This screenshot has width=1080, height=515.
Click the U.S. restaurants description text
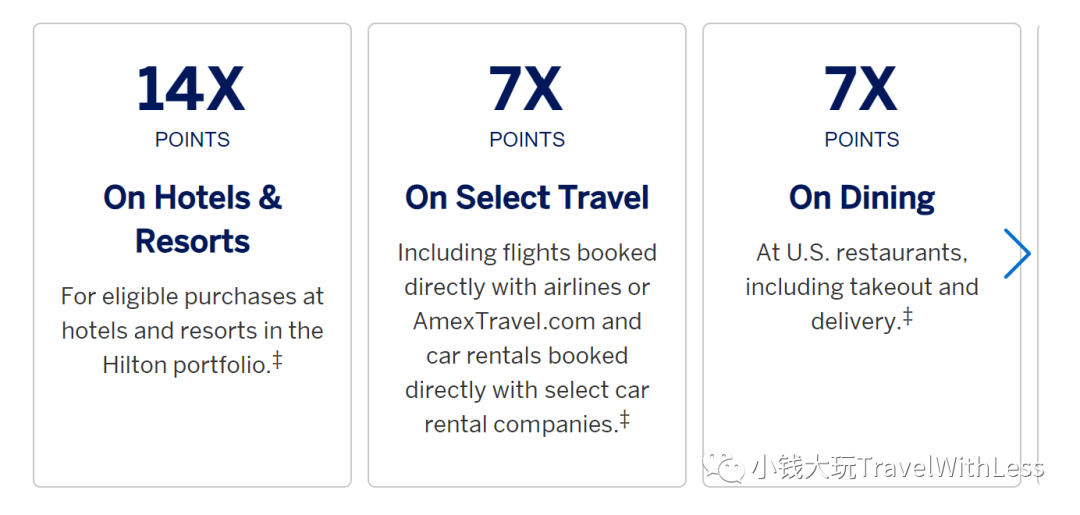pyautogui.click(x=862, y=287)
